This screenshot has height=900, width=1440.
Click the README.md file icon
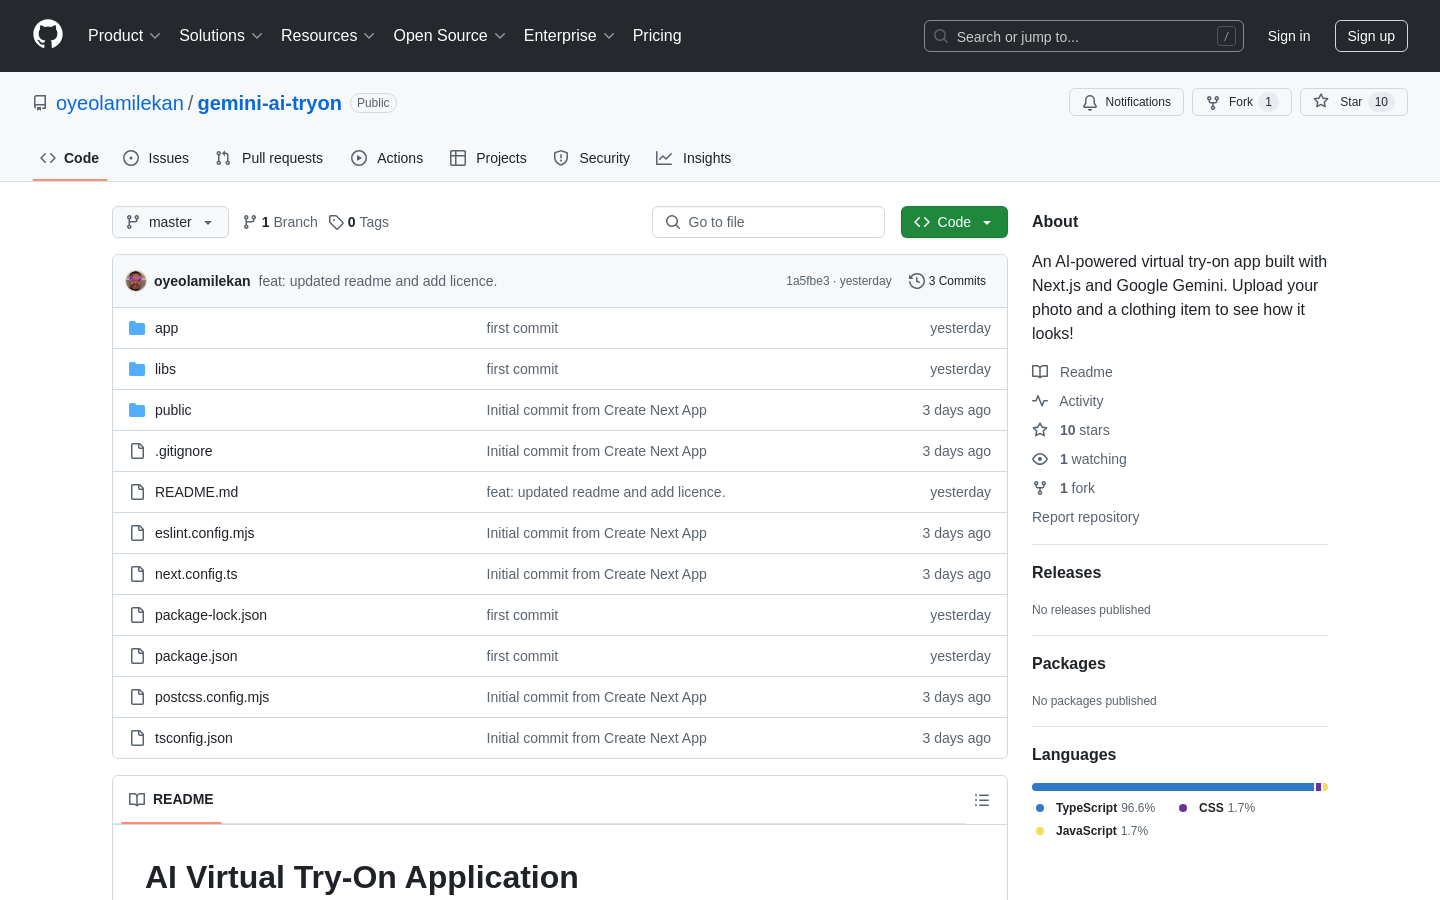pos(137,492)
